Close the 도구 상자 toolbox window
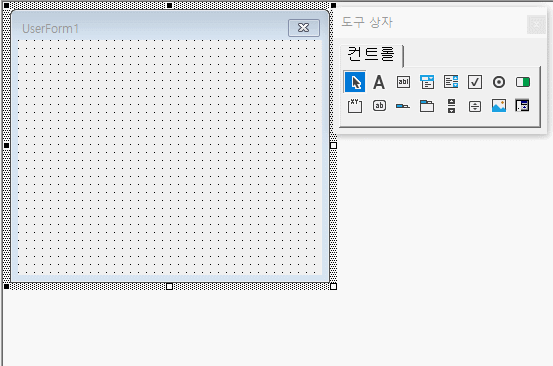 point(536,24)
